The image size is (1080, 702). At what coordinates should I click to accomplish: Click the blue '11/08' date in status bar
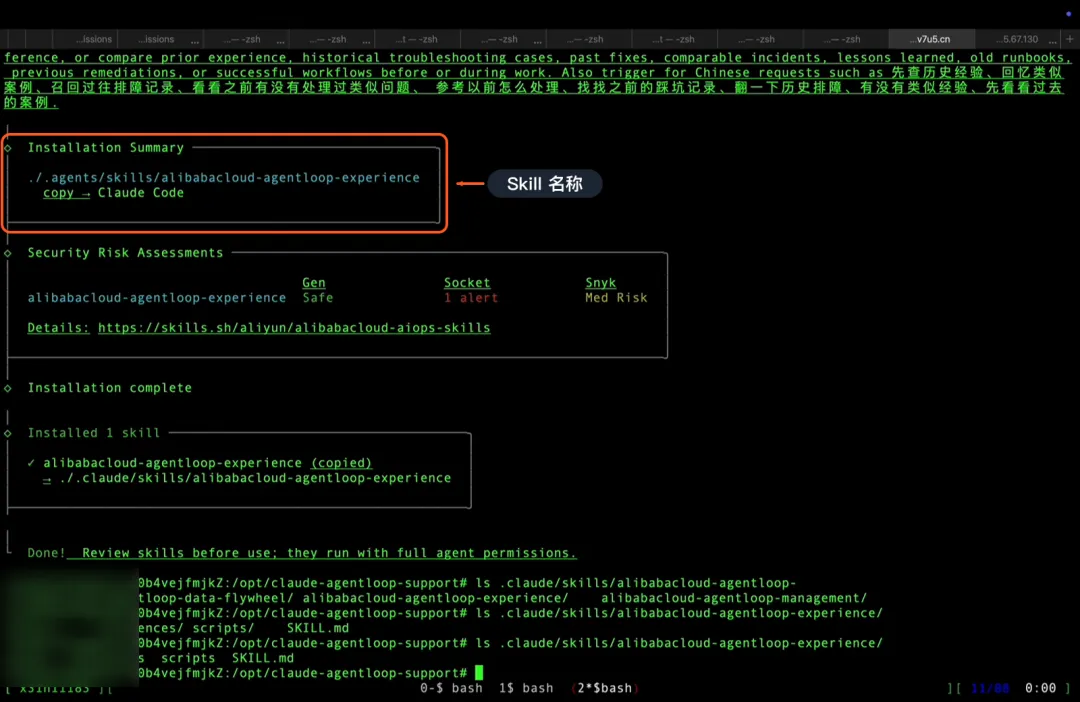pyautogui.click(x=990, y=688)
